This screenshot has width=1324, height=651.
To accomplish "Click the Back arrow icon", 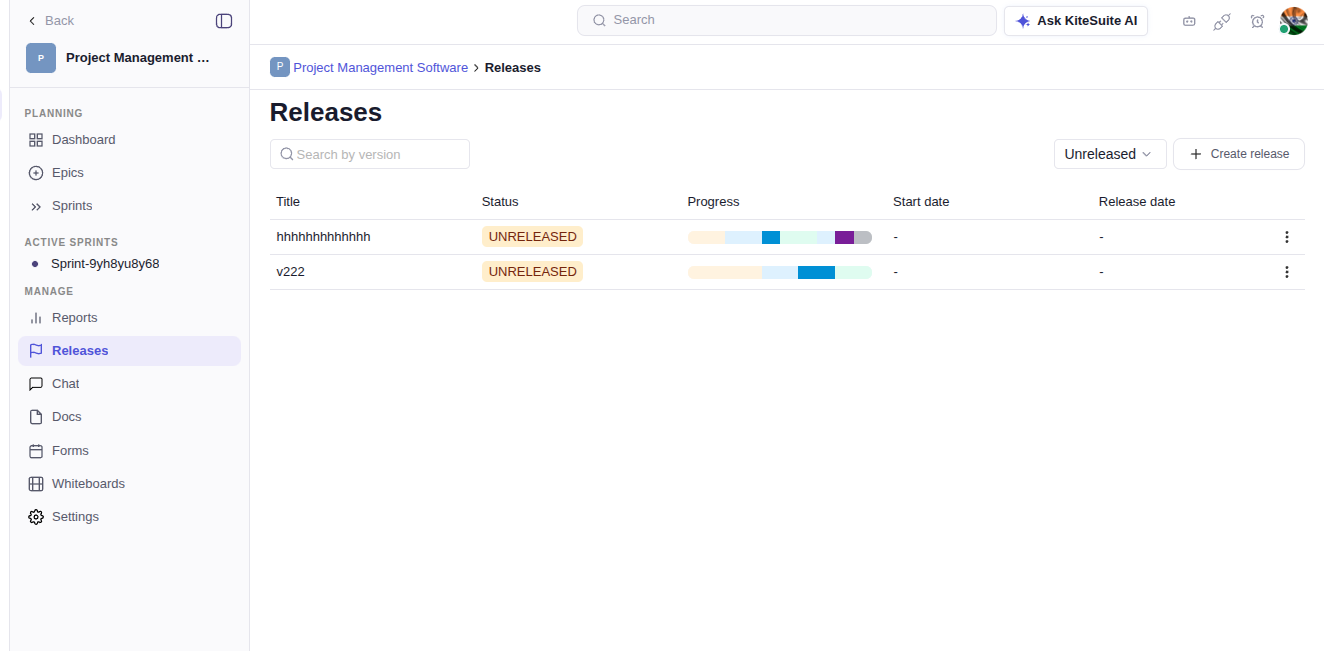I will [x=32, y=21].
